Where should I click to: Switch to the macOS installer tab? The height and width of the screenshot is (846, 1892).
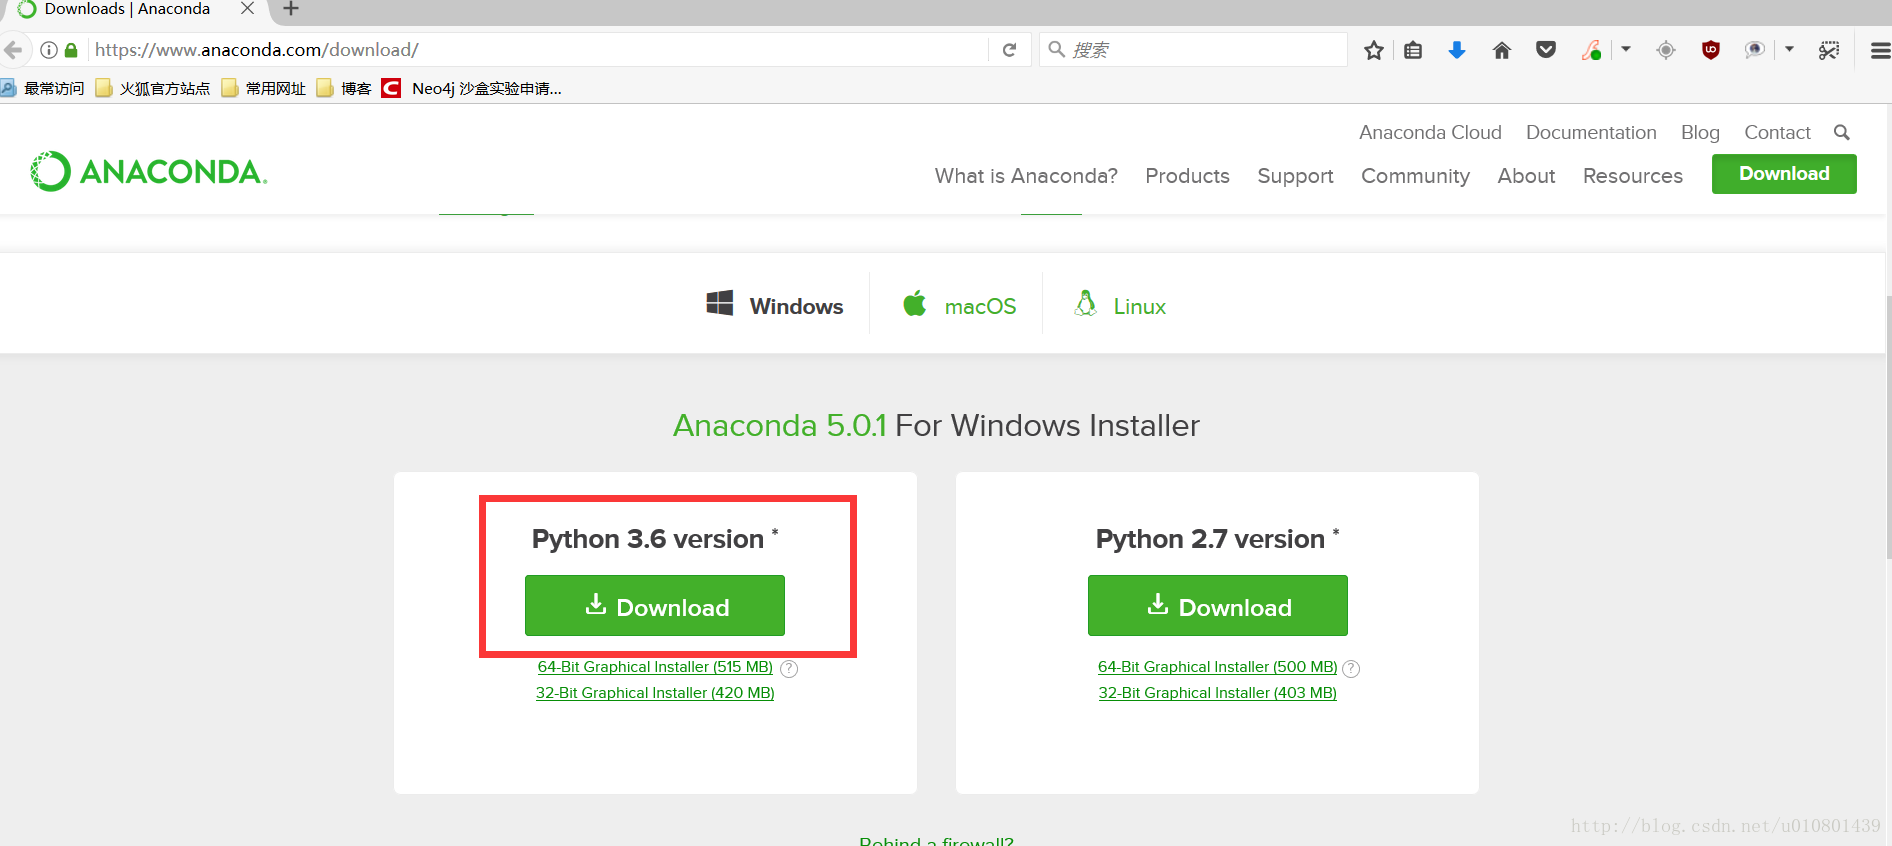pos(959,305)
